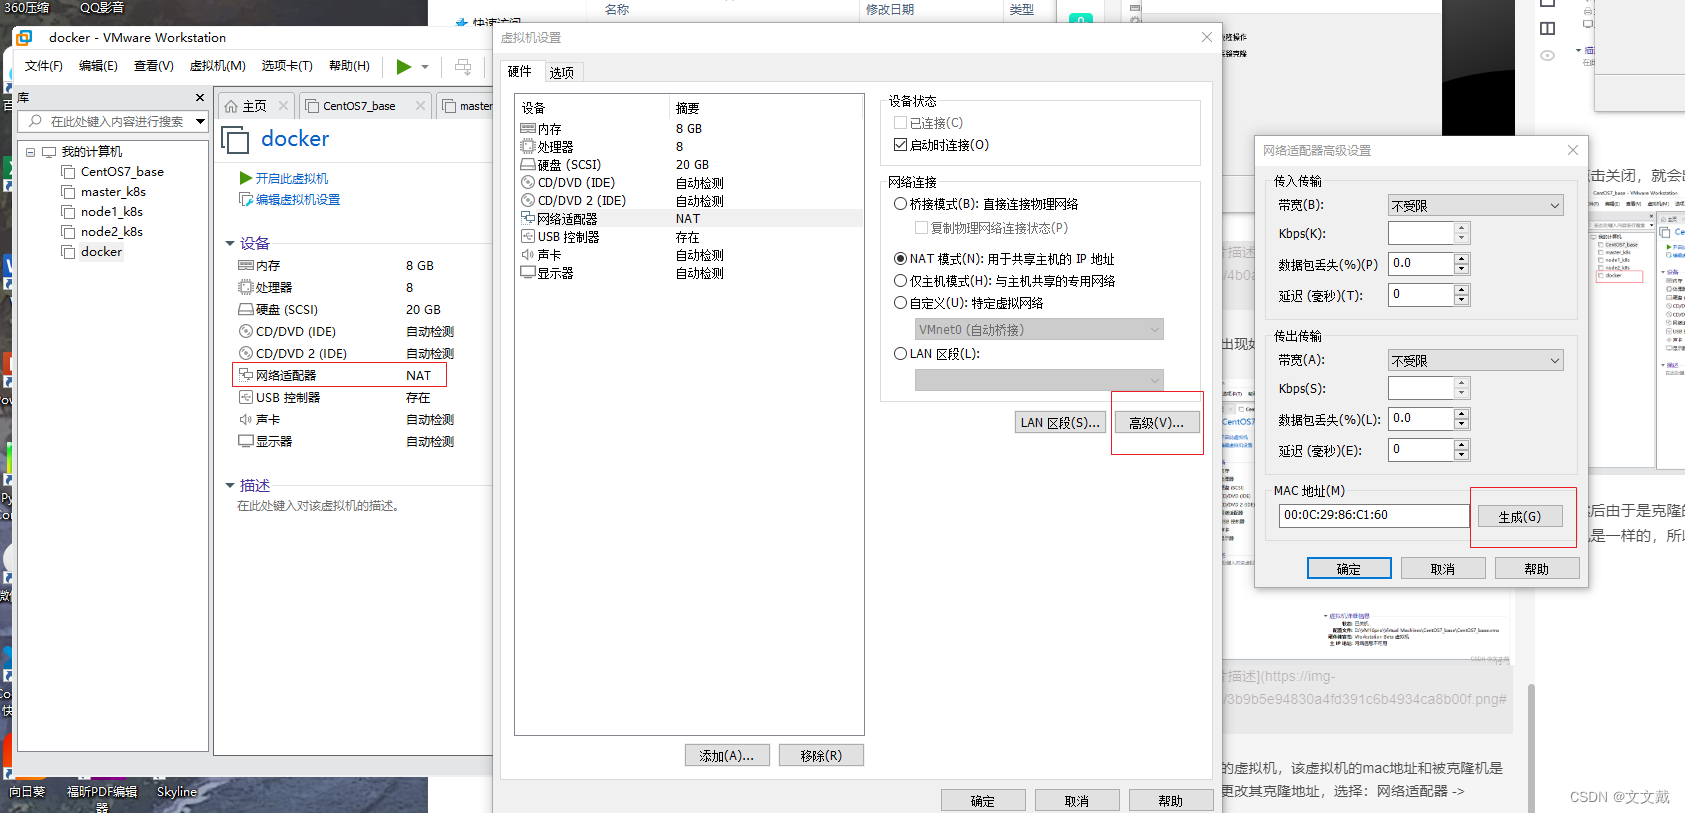Select LAN segment (LAN 区段) radio button
This screenshot has height=813, width=1685.
[x=900, y=353]
